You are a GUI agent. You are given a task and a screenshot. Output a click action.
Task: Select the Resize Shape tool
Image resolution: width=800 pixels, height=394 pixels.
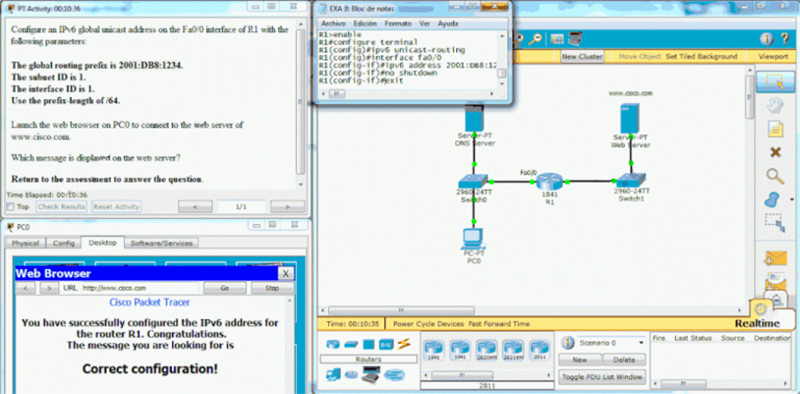775,223
